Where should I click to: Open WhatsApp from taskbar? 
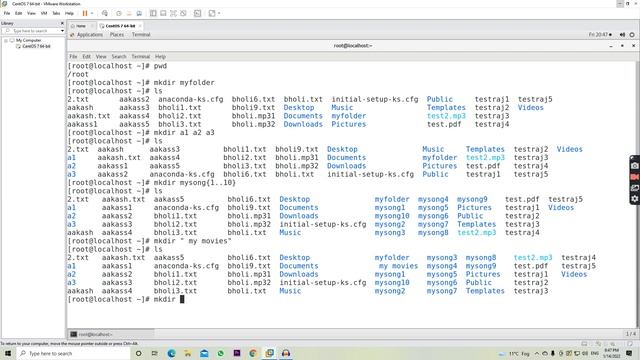[220, 353]
